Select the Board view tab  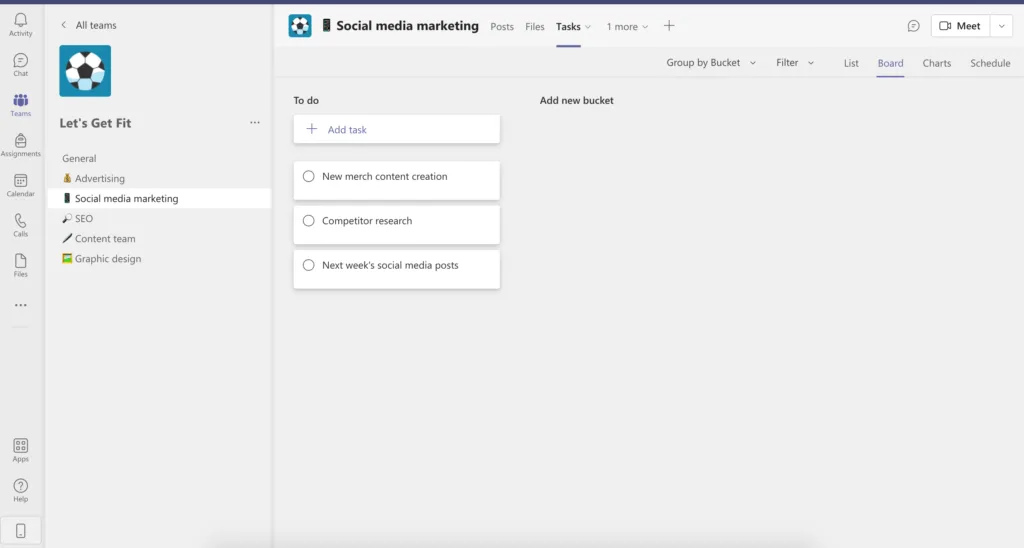coord(890,63)
